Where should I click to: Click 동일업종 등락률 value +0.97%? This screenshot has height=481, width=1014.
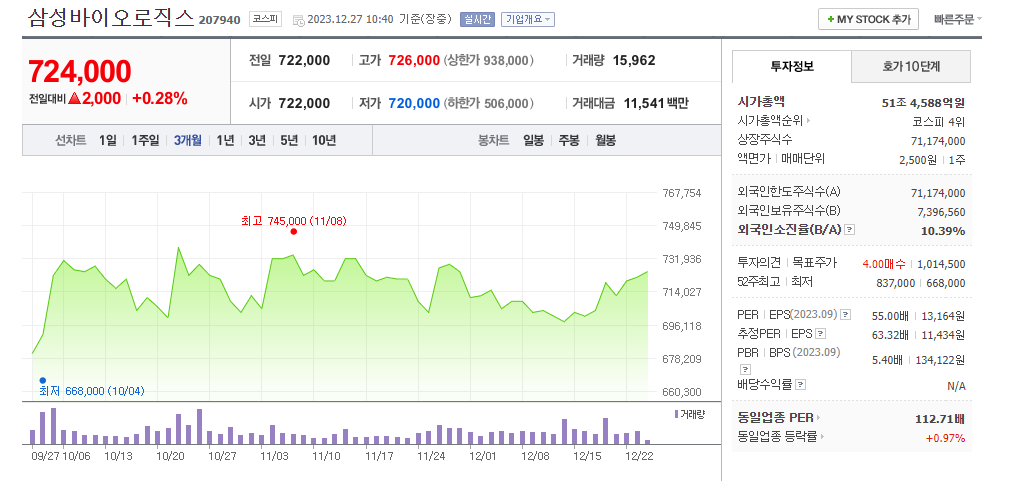[945, 438]
